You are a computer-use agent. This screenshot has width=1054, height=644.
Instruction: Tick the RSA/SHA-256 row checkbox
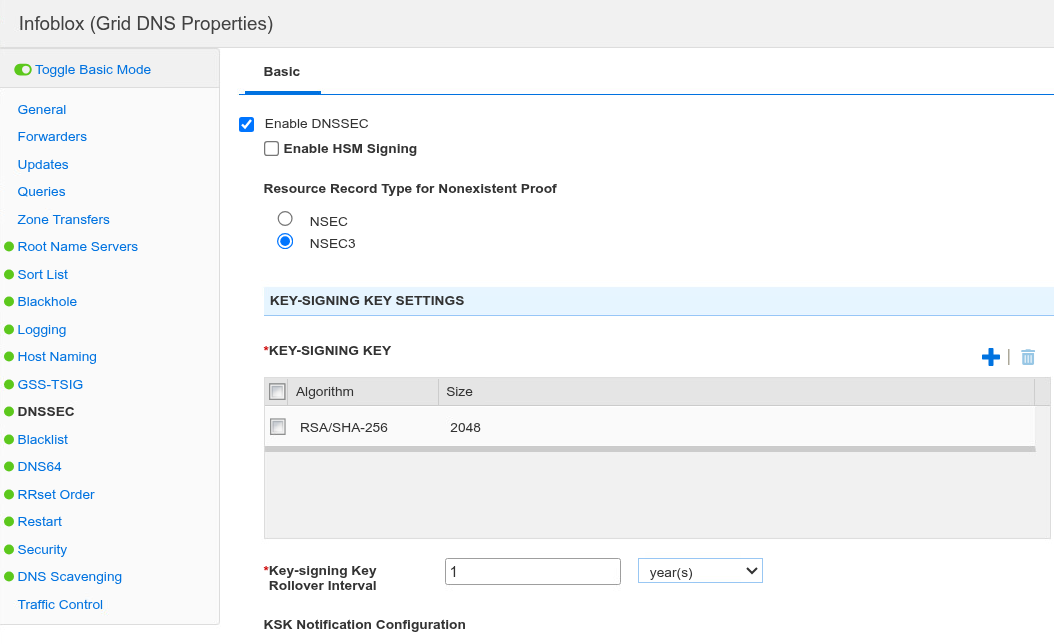(278, 427)
